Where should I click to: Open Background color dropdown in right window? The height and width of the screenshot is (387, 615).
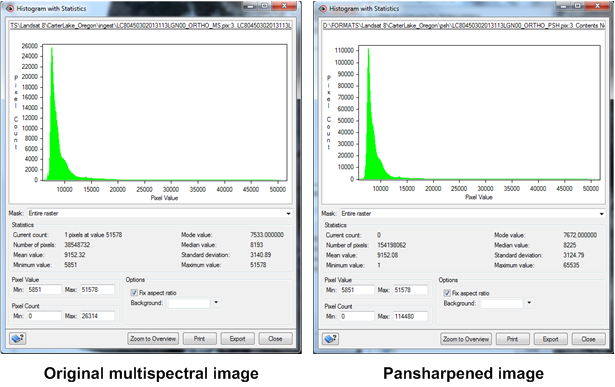point(529,303)
